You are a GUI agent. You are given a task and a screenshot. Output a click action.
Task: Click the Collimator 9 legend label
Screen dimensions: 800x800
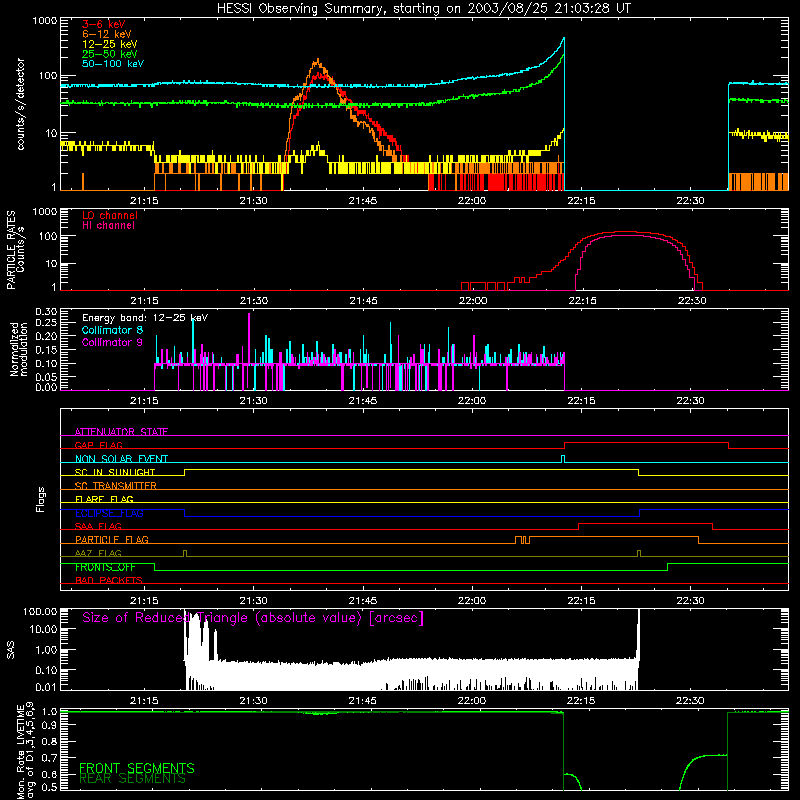tap(112, 342)
